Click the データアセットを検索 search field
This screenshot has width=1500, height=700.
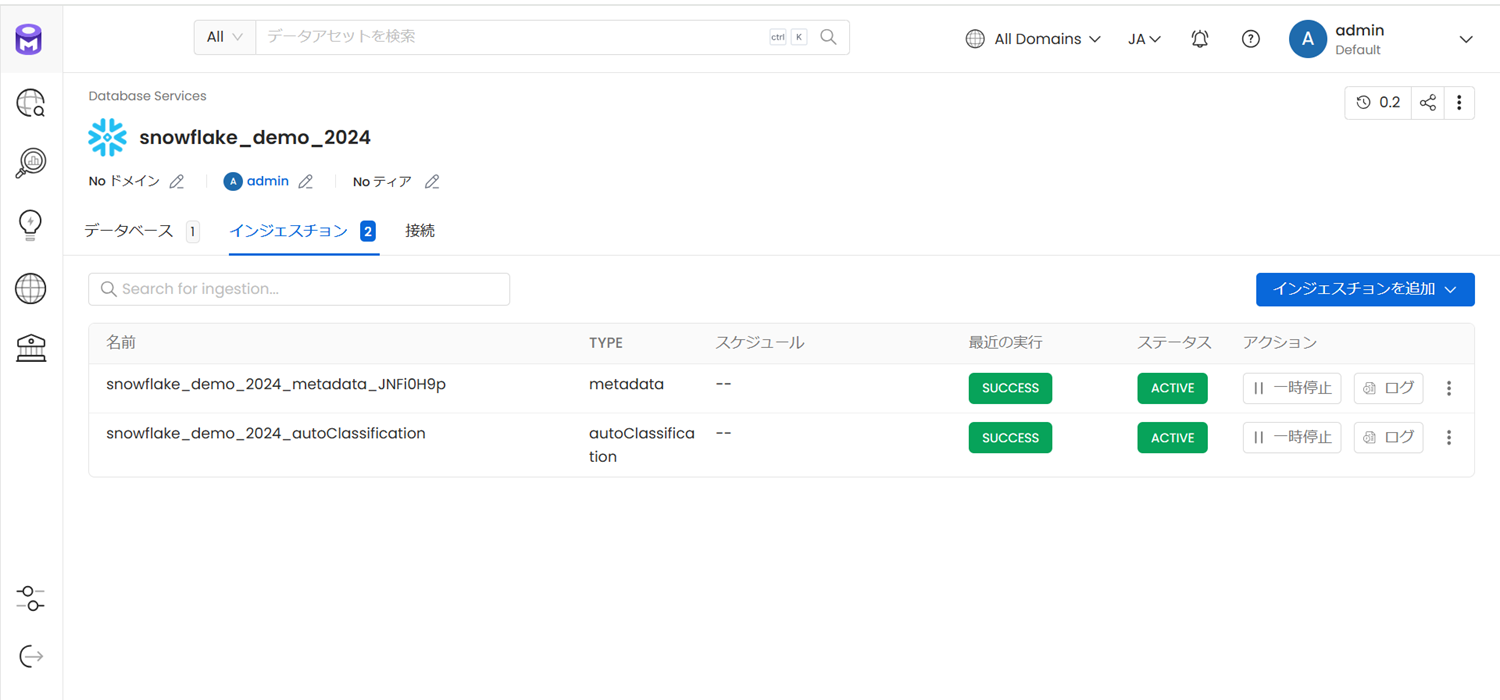tap(510, 37)
